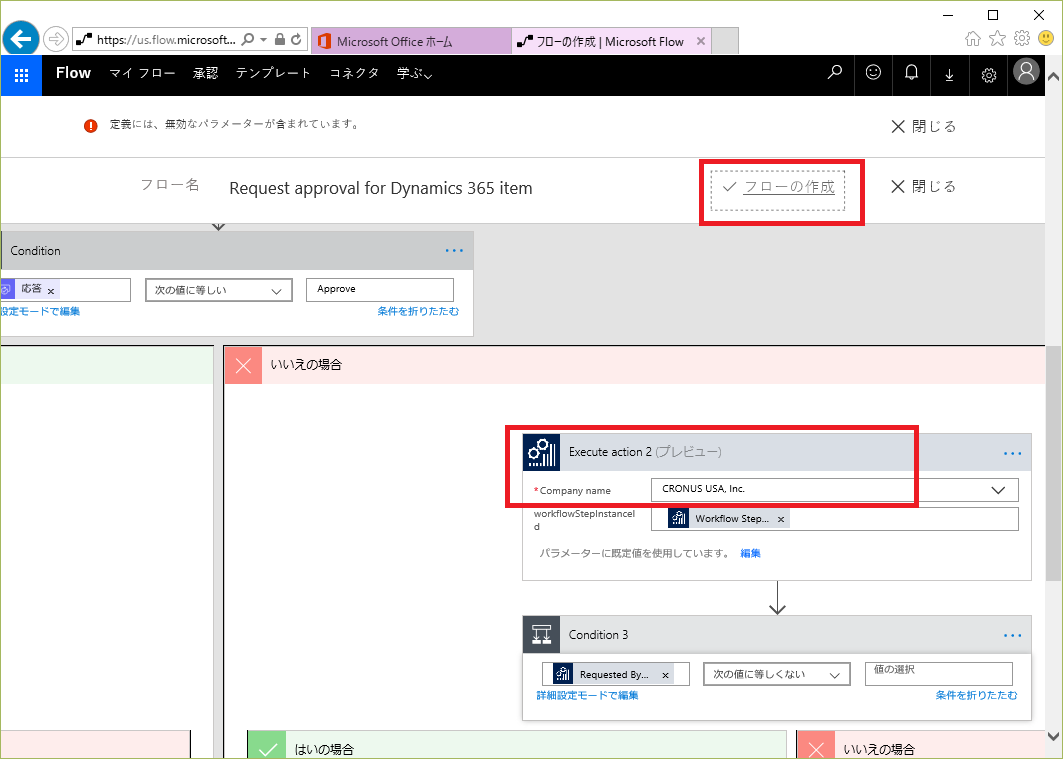Click 詳細設定モードで編集 link in Condition 3
Image resolution: width=1063 pixels, height=759 pixels.
tap(587, 695)
